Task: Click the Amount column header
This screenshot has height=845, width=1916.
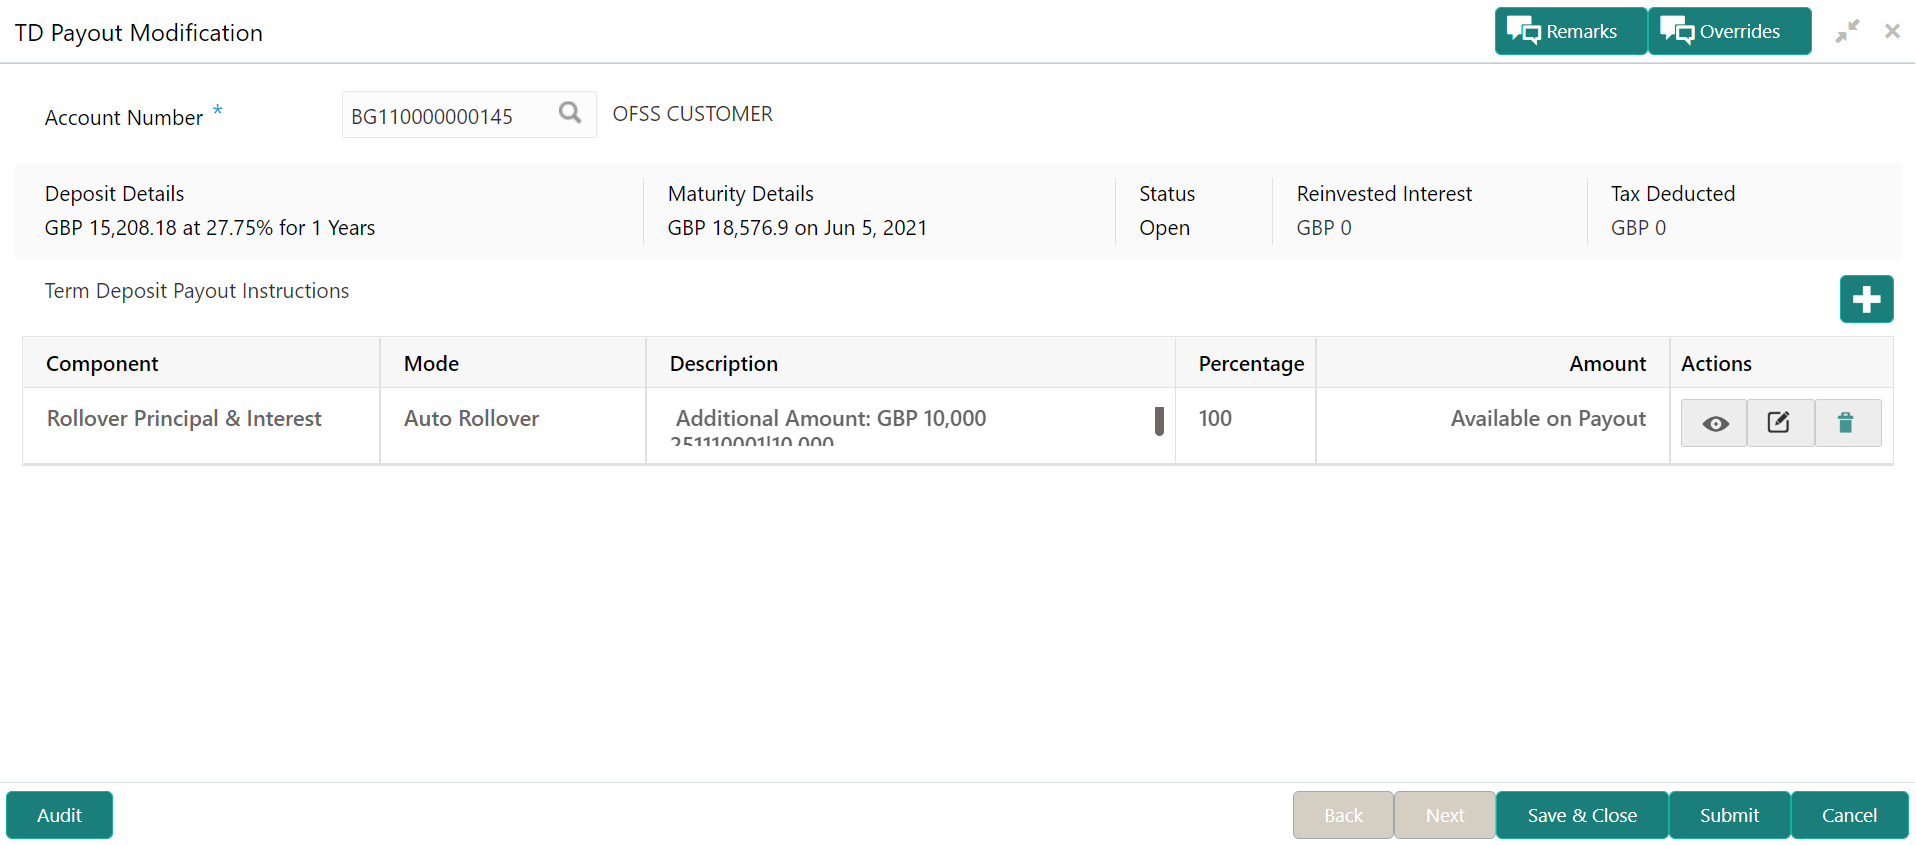Action: pos(1607,364)
